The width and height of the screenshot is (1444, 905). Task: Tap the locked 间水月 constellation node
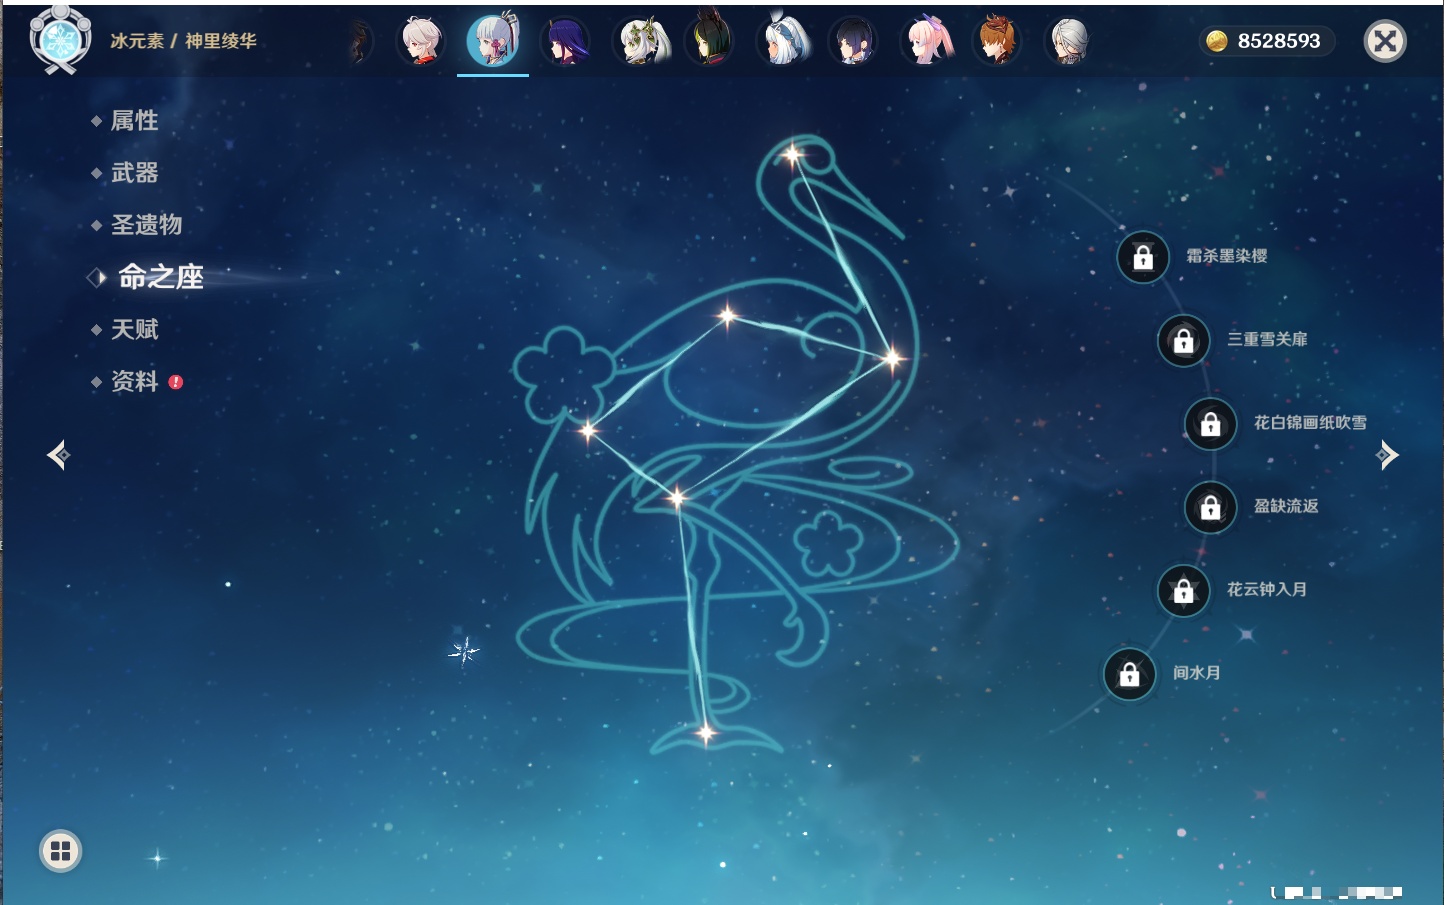click(1129, 674)
